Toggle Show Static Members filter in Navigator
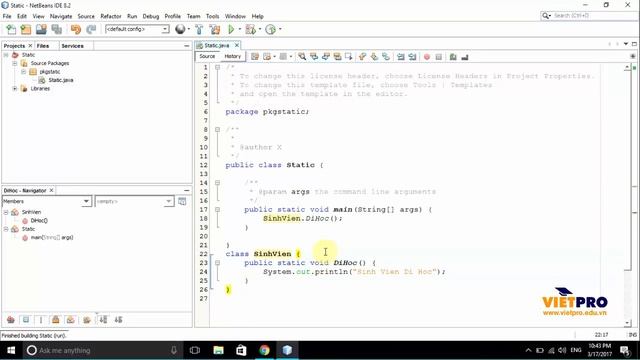640x360 pixels. click(x=41, y=320)
